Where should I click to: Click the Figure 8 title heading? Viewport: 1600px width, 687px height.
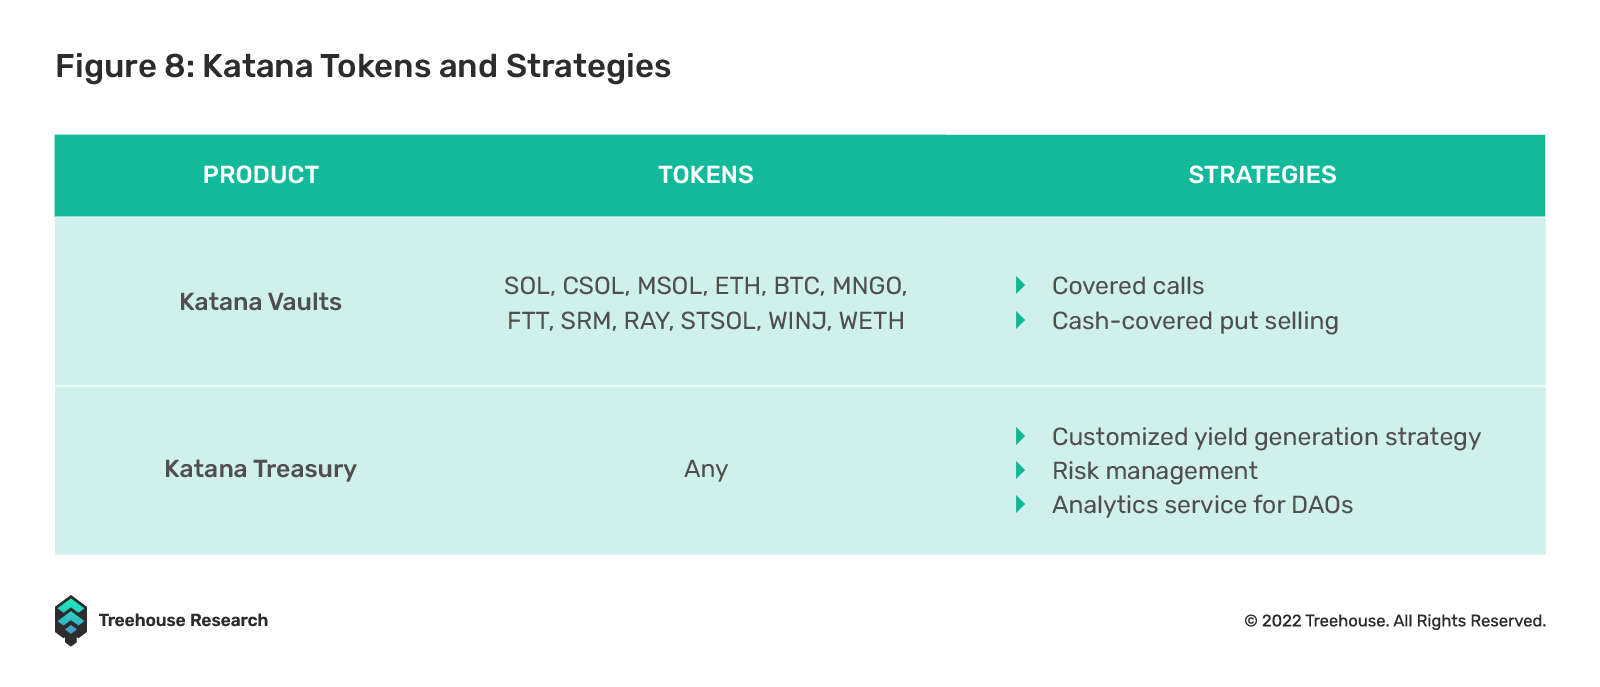[363, 66]
